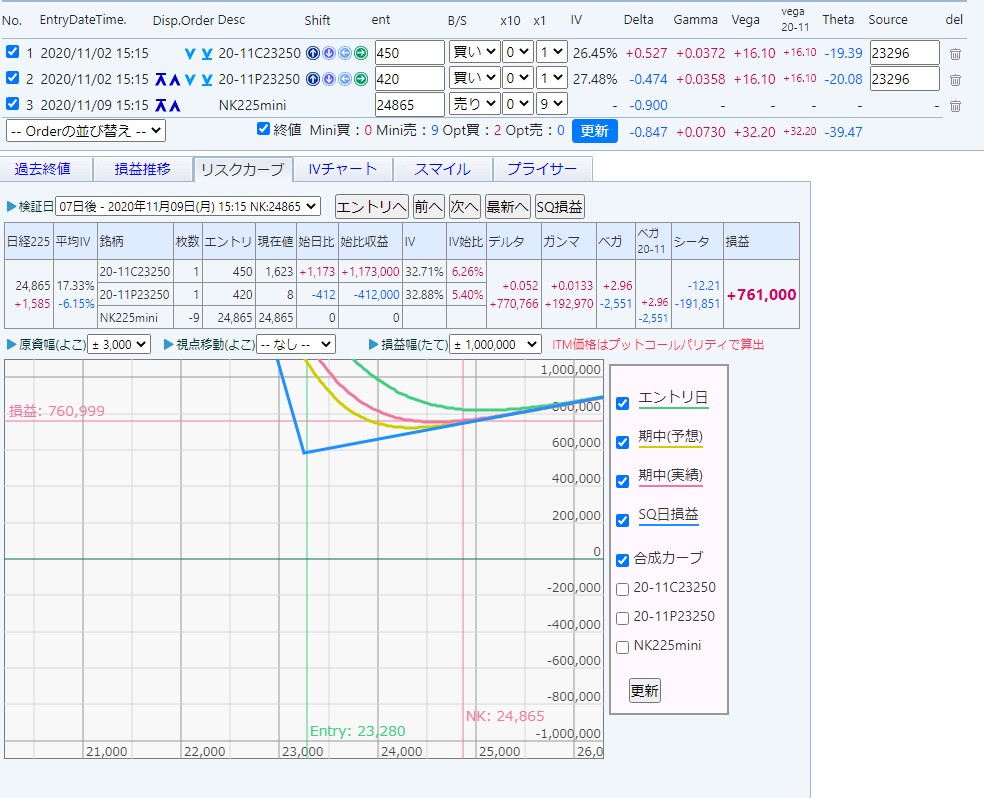Click the 次へ button
Viewport: 984px width, 798px height.
[x=464, y=206]
